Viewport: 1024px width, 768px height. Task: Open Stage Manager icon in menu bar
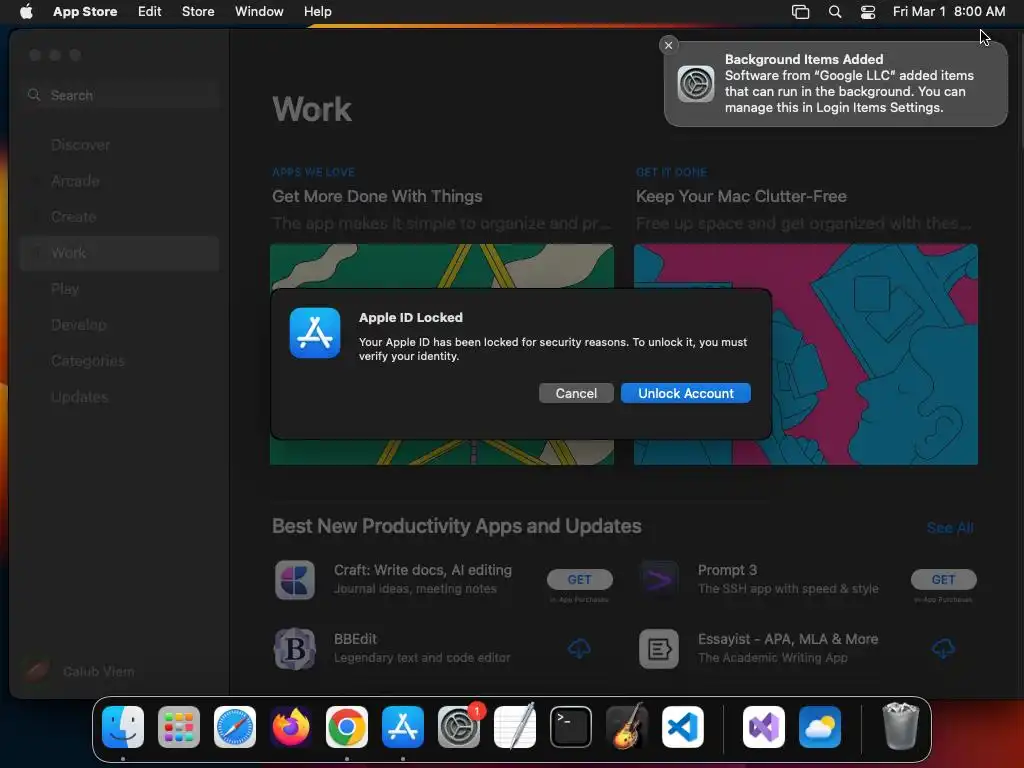[800, 12]
